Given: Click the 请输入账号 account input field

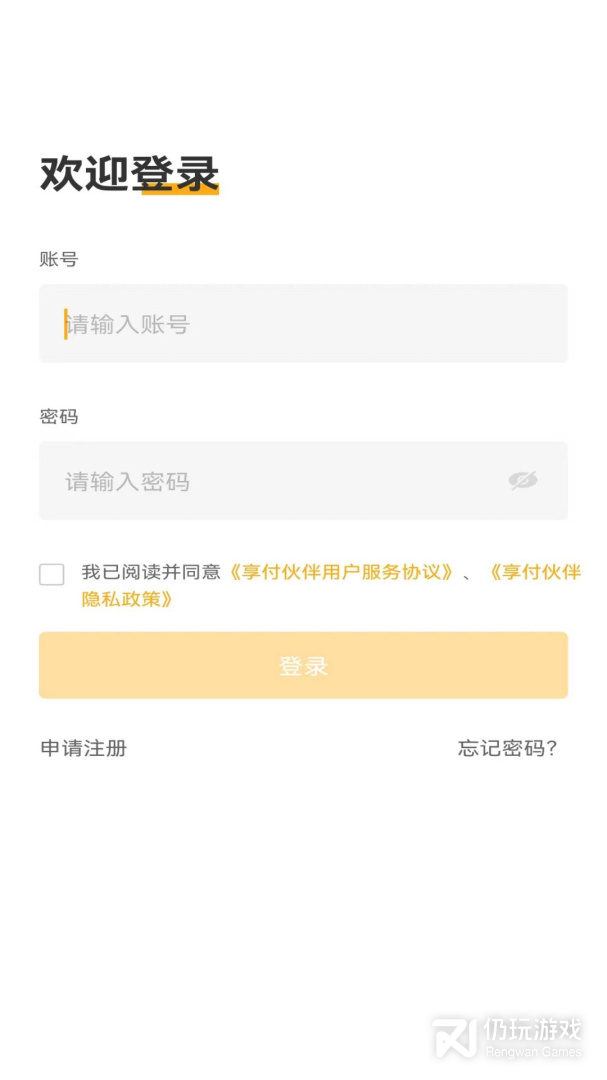Looking at the screenshot, I should (x=303, y=324).
